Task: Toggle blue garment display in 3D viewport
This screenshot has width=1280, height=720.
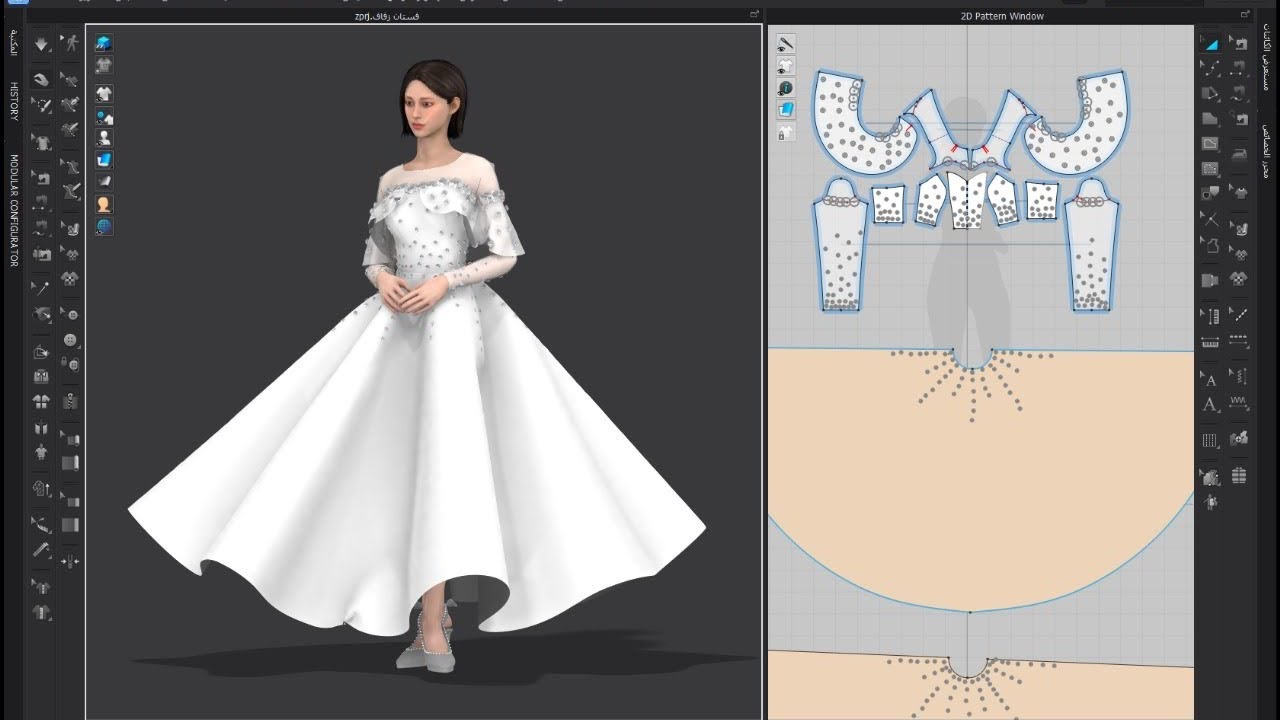Action: 104,43
